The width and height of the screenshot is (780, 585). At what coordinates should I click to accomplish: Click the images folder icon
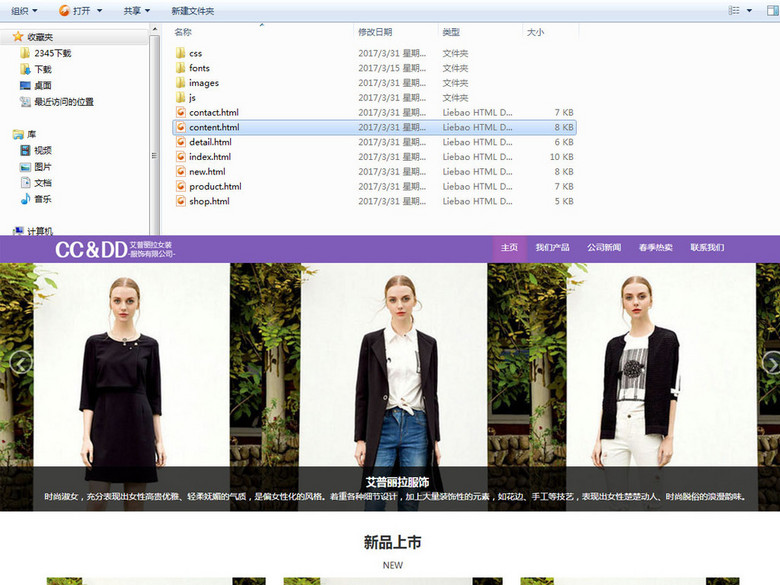click(181, 83)
